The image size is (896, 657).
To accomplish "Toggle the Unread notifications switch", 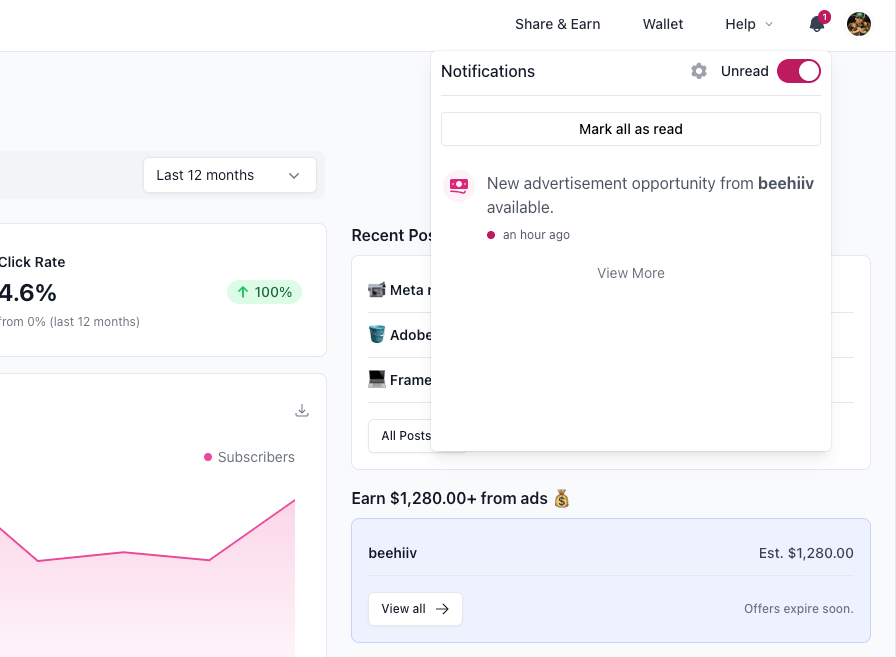I will coord(798,71).
